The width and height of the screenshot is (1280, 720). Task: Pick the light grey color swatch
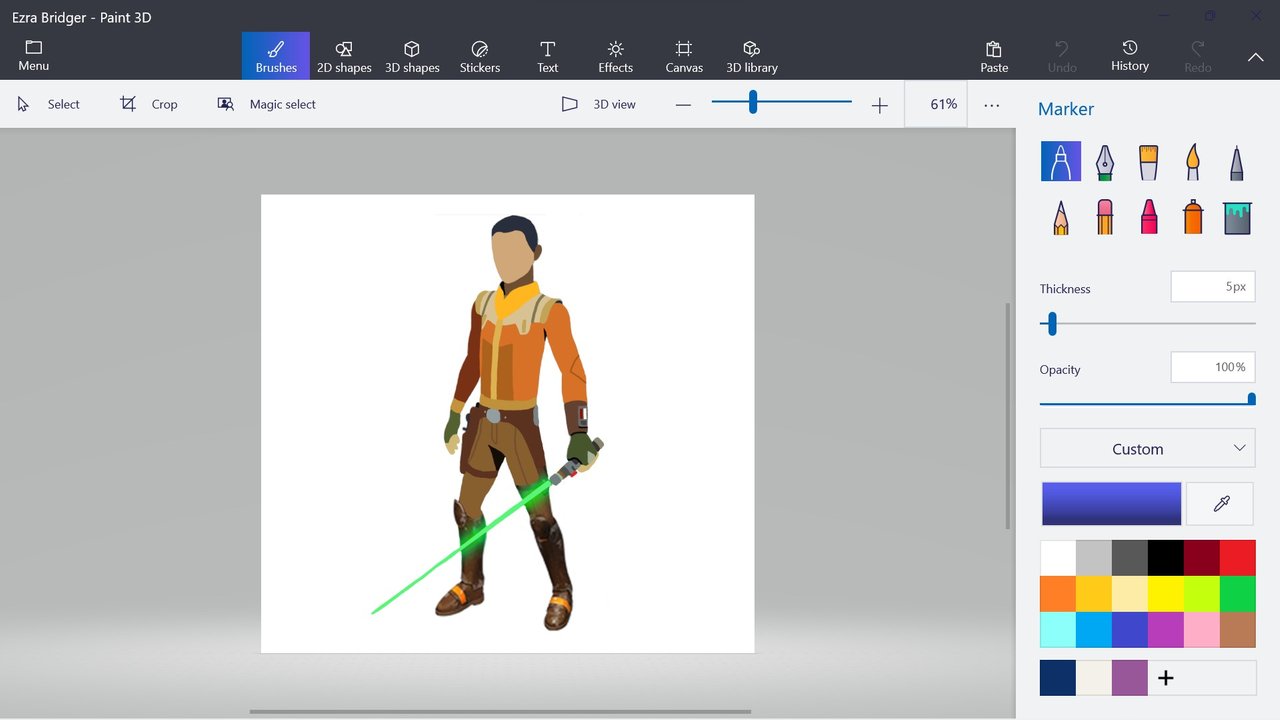[1094, 558]
